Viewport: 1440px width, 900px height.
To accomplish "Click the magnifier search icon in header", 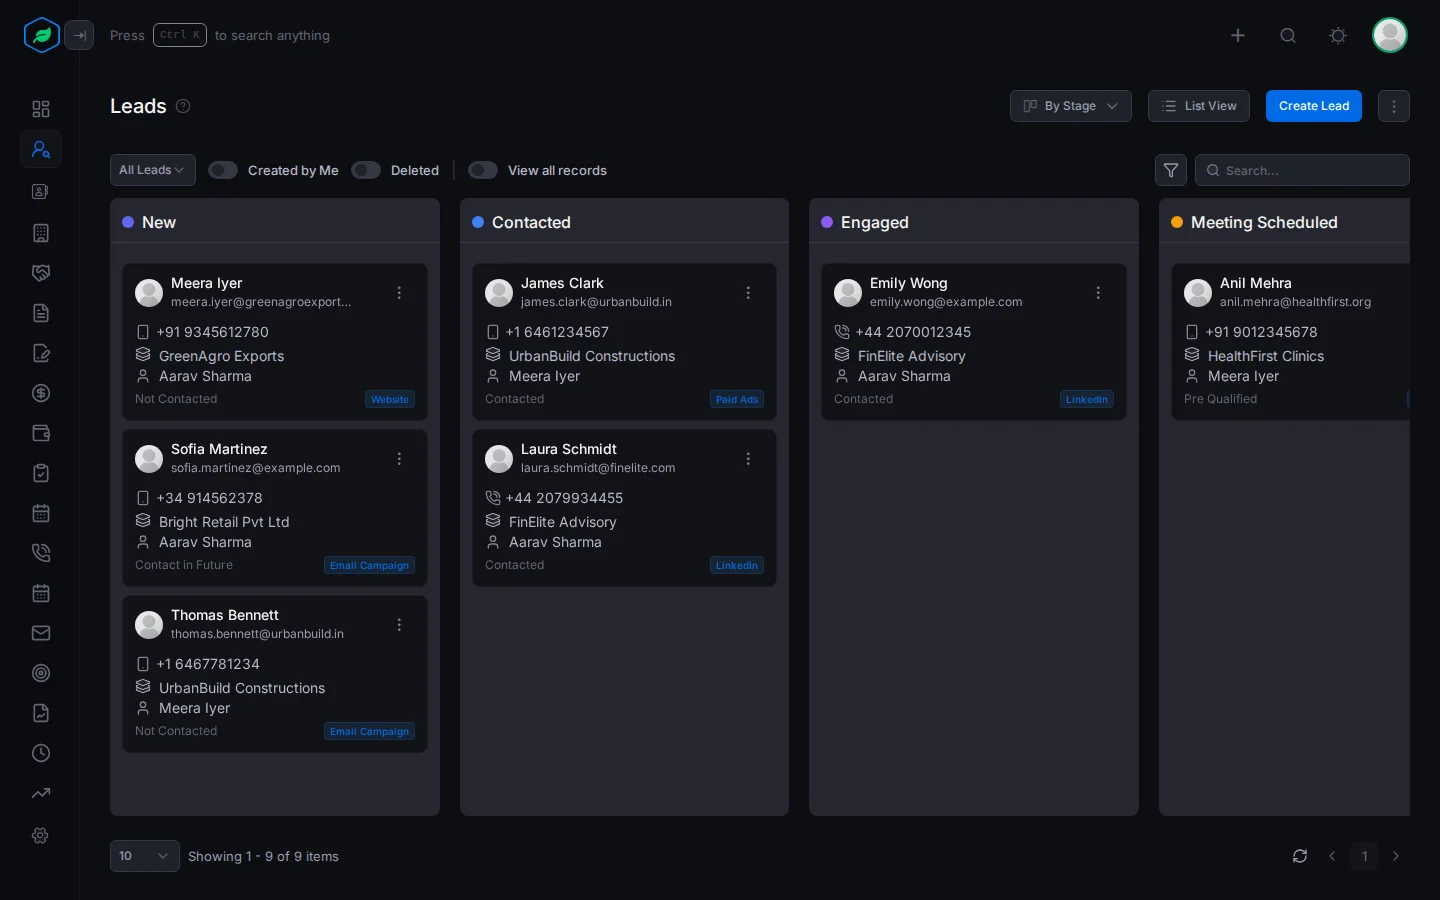I will coord(1288,35).
